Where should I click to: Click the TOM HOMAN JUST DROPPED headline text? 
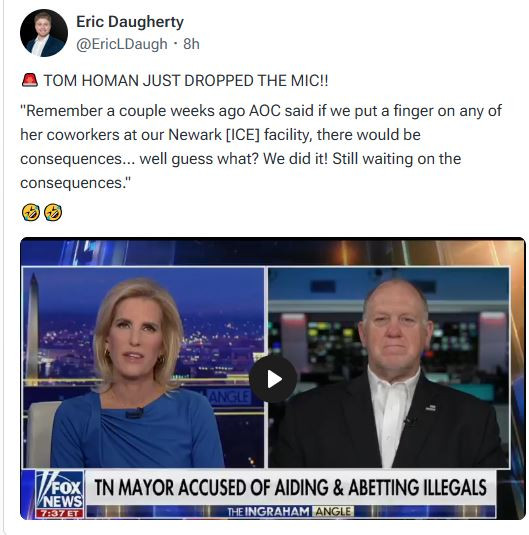coord(186,81)
